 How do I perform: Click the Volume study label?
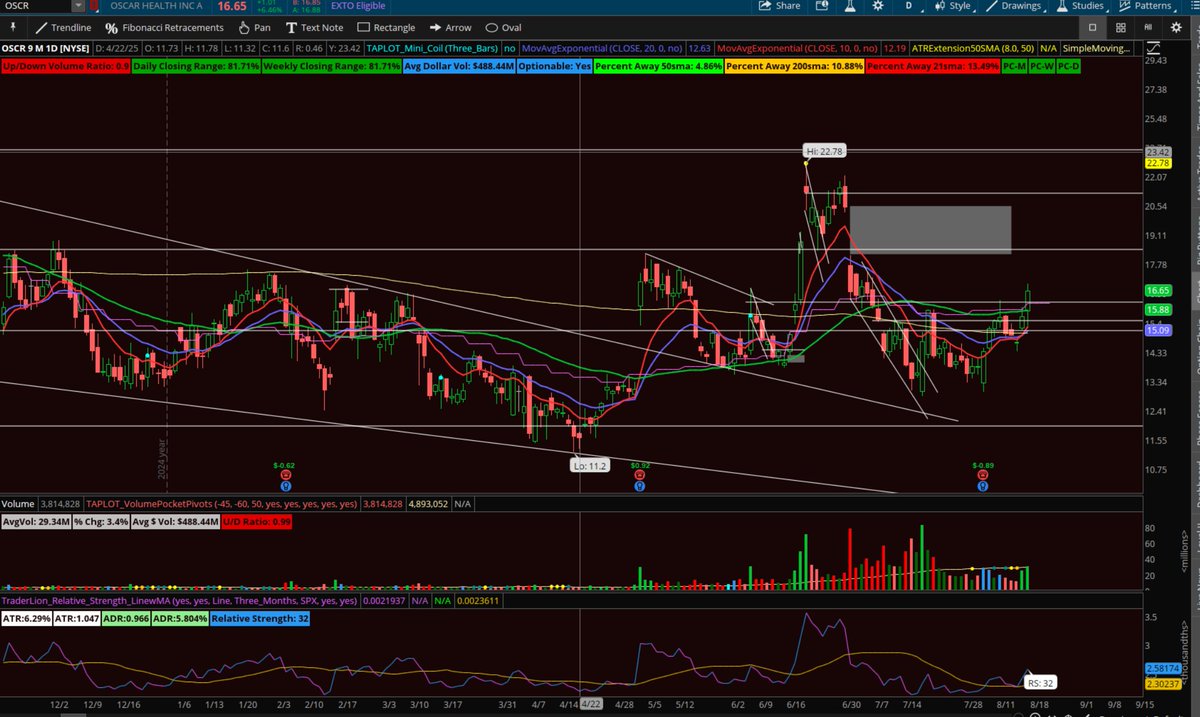pos(20,505)
